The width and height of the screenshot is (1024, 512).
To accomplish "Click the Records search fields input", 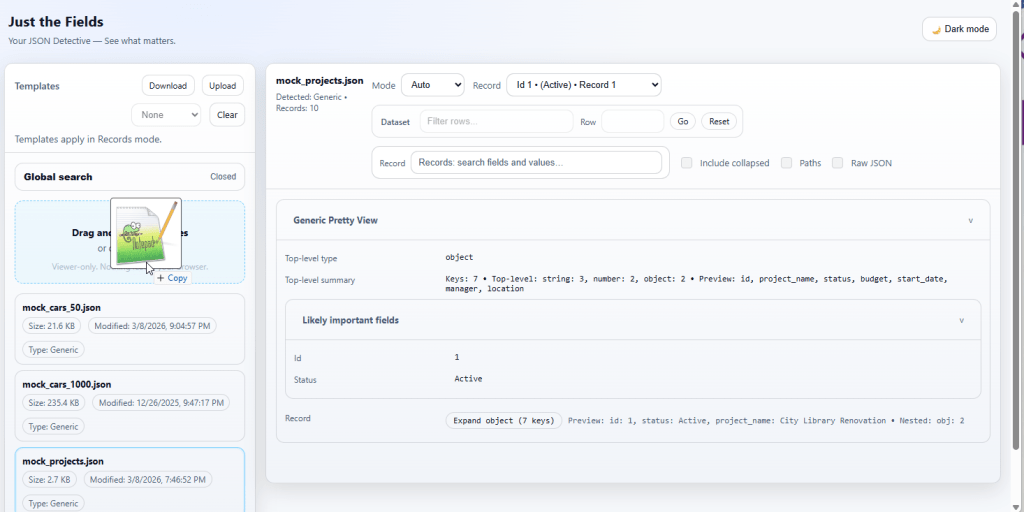I will tap(536, 162).
